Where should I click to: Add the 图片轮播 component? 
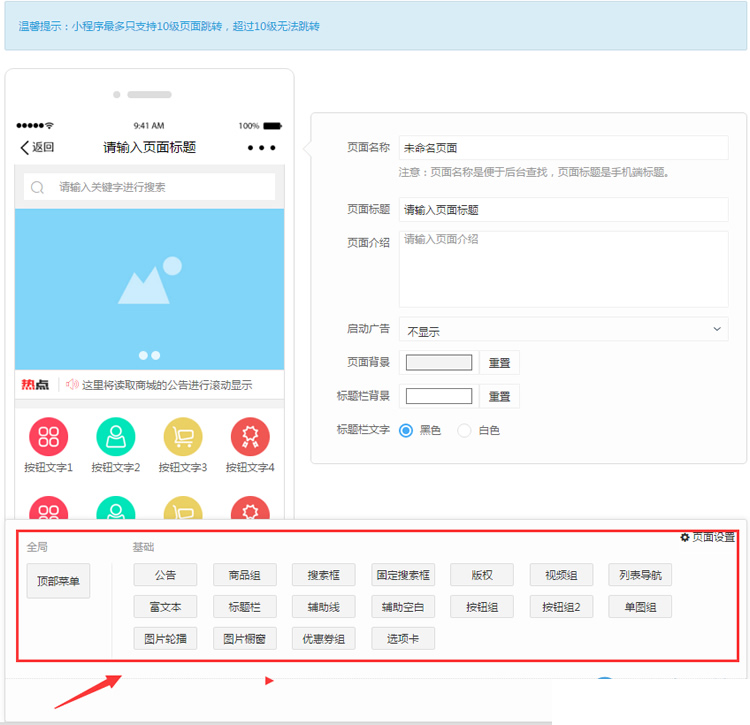pos(165,638)
